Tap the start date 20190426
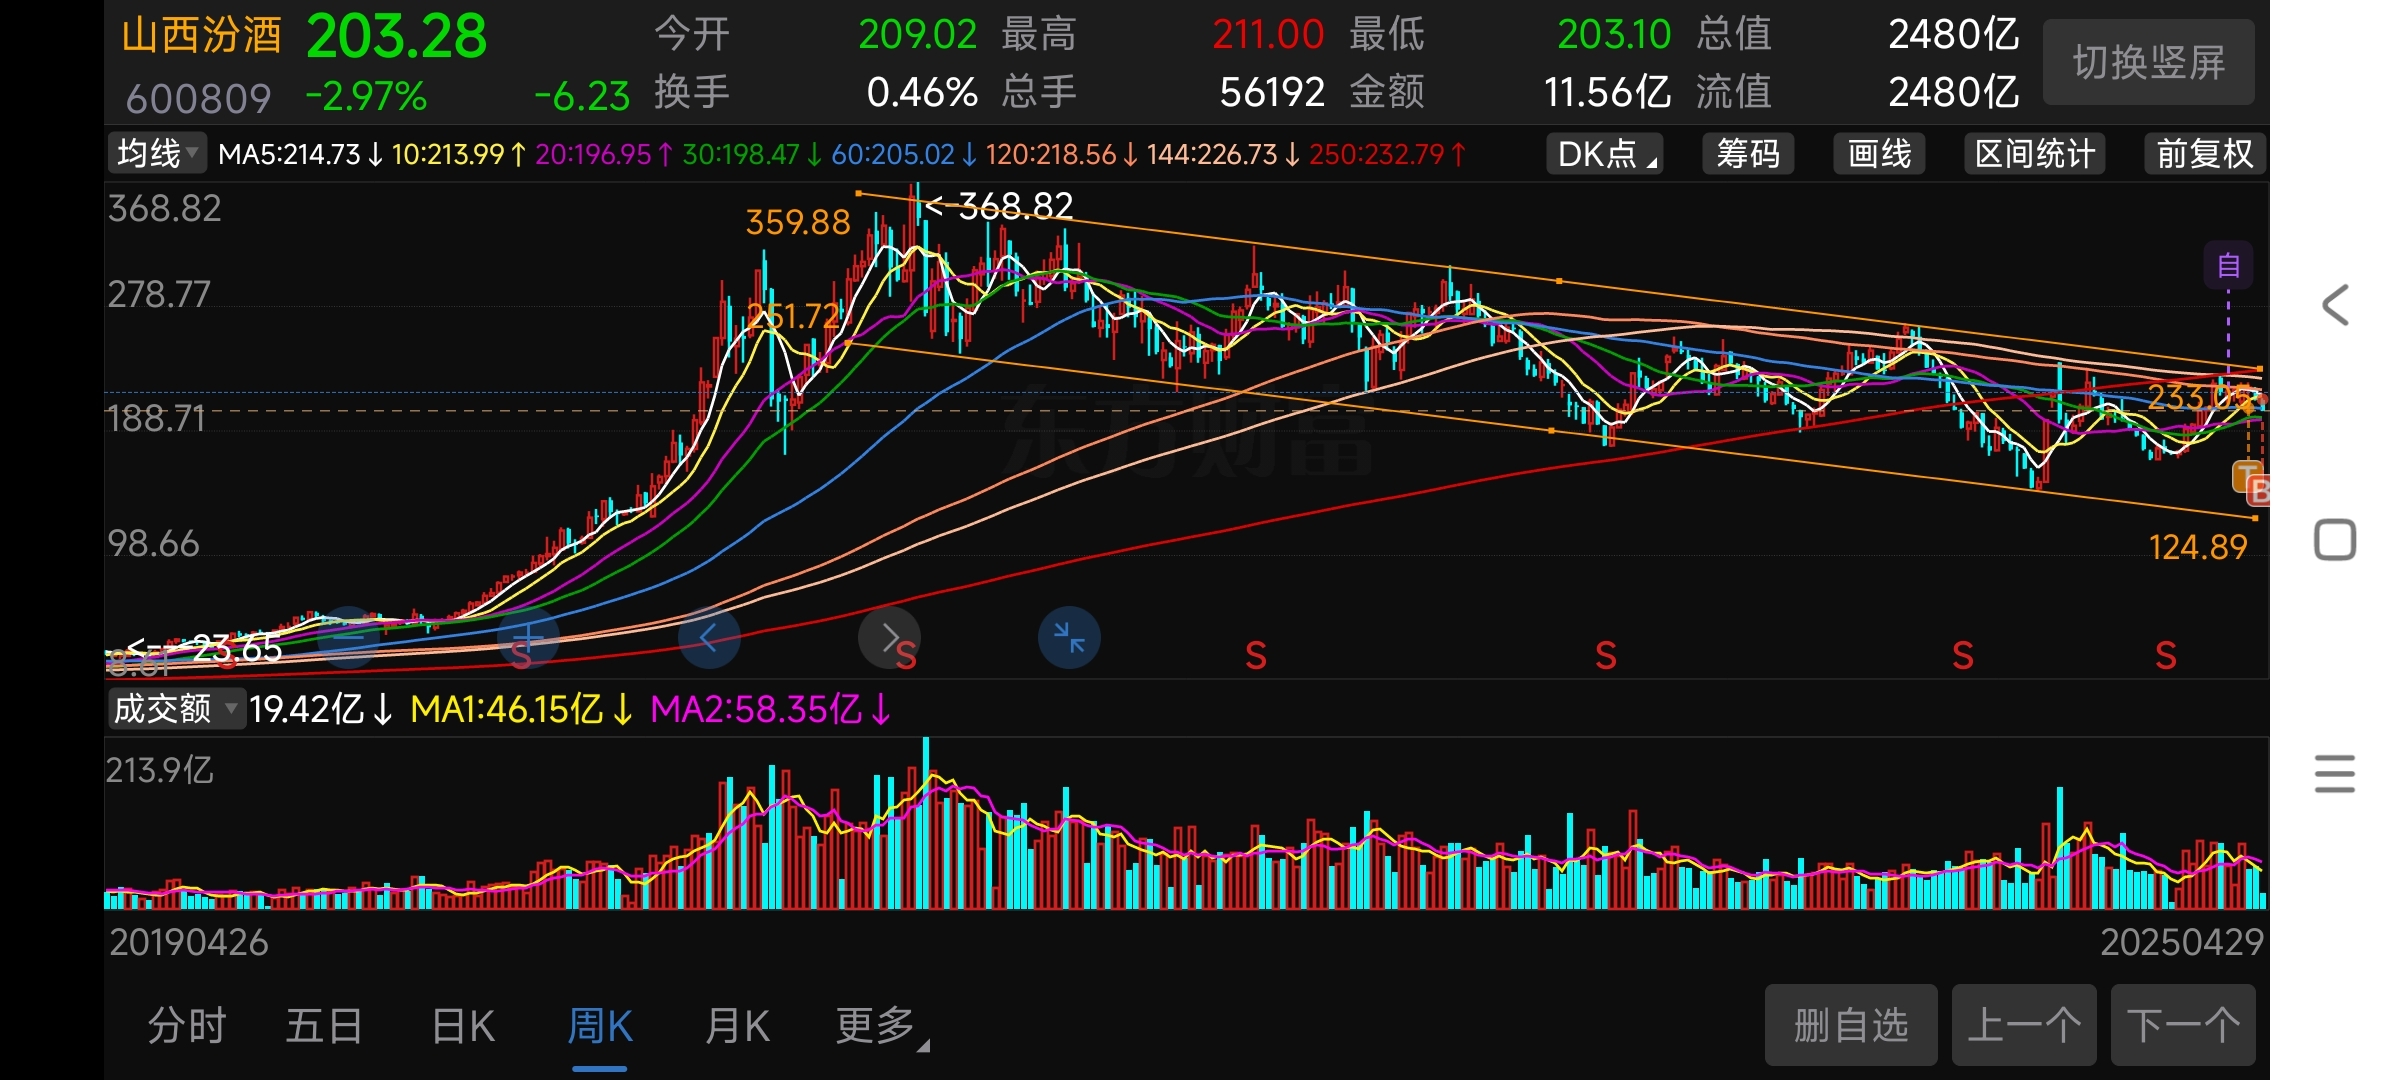This screenshot has width=2400, height=1080. pos(189,942)
